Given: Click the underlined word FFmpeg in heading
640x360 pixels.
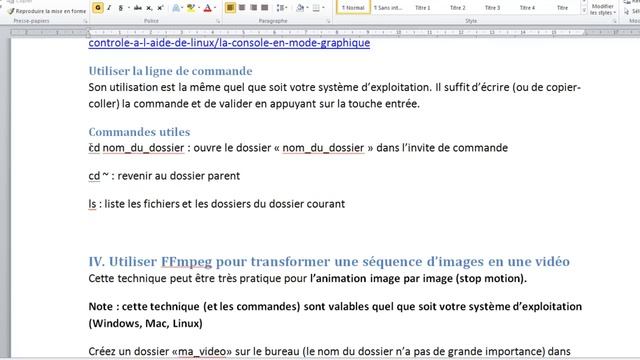Looking at the screenshot, I should (186, 262).
